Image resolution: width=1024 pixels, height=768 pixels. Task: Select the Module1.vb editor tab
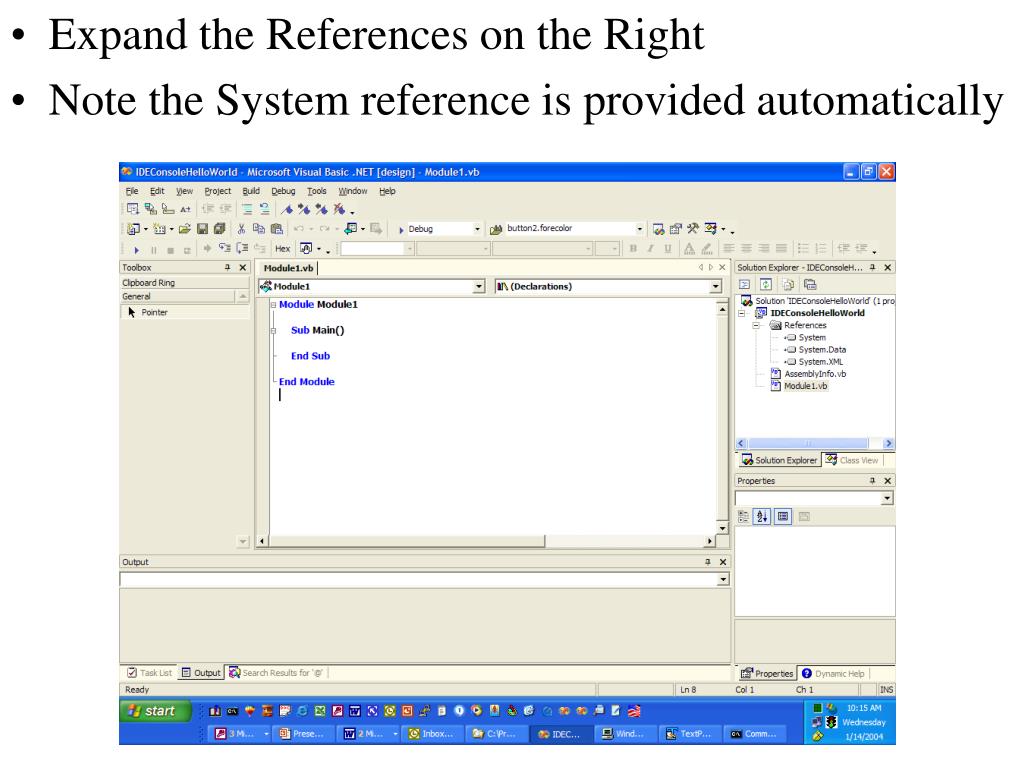click(288, 268)
